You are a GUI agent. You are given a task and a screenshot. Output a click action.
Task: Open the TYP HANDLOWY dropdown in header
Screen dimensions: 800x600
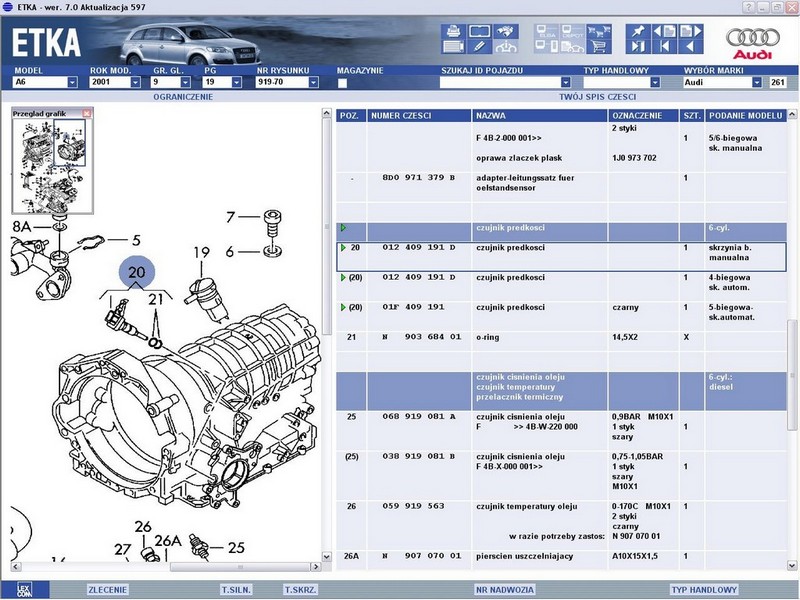tap(655, 82)
